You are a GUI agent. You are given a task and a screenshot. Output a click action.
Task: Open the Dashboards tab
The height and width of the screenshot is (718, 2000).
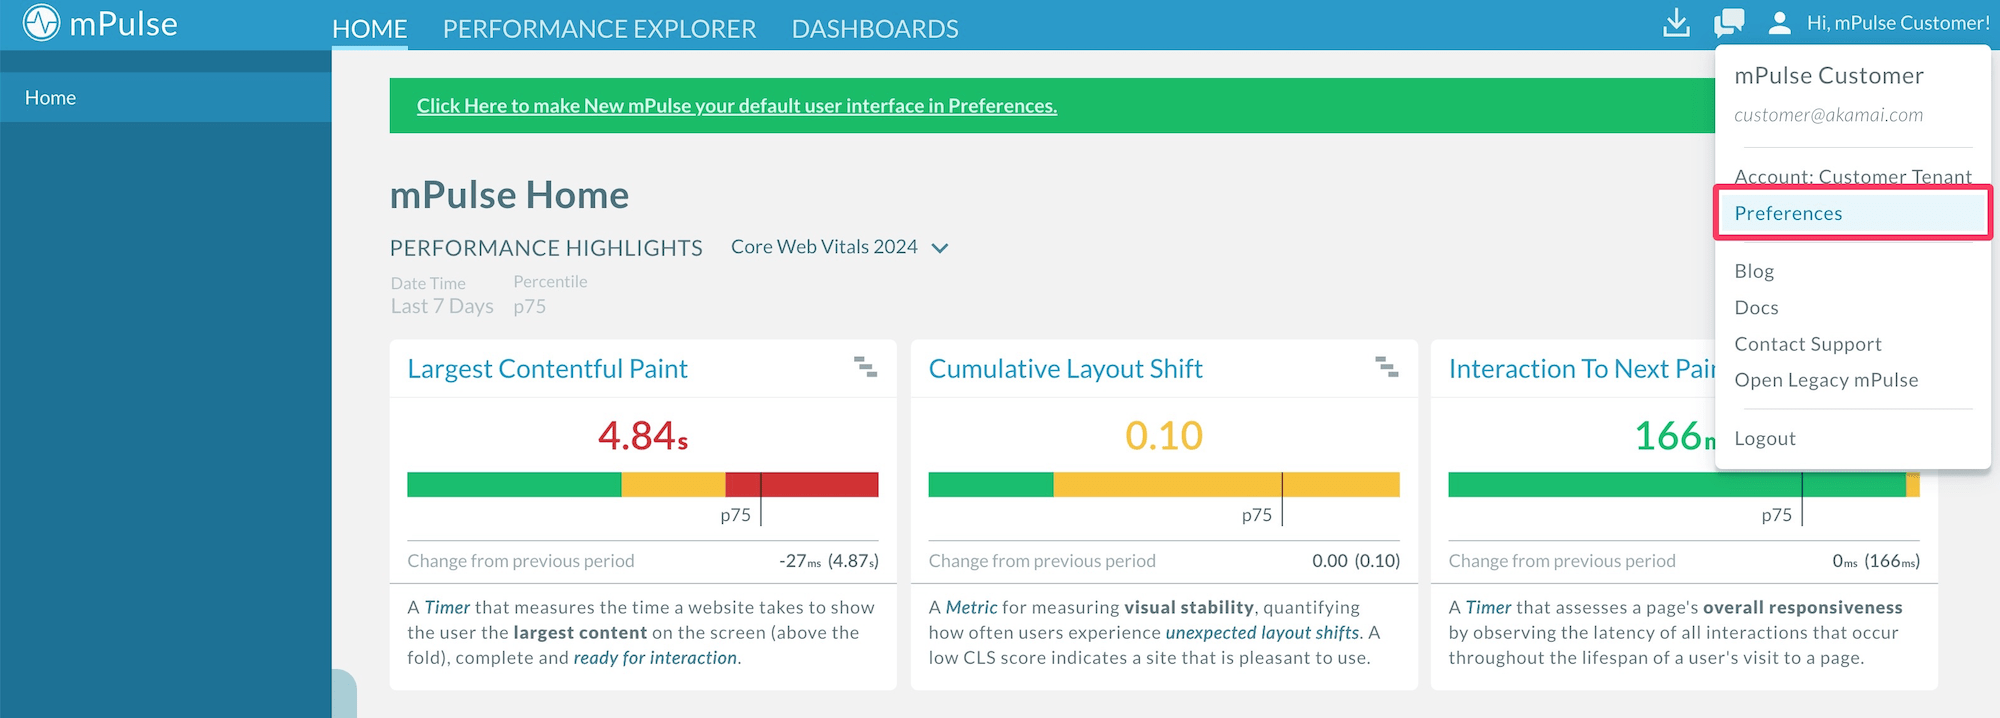coord(875,29)
